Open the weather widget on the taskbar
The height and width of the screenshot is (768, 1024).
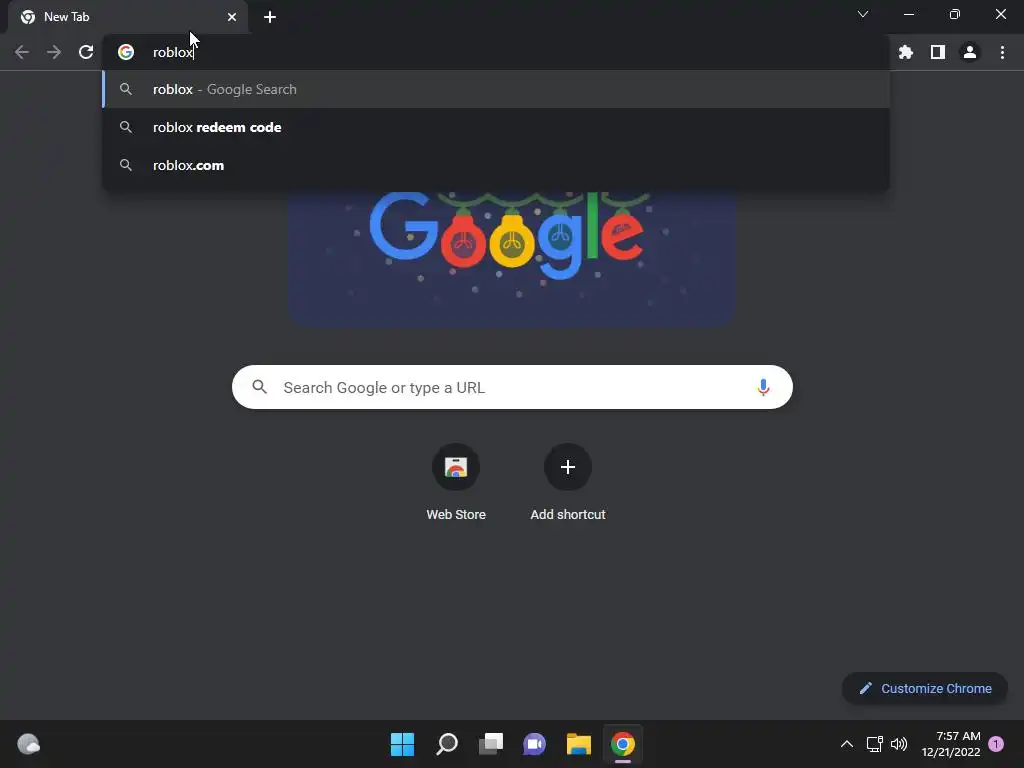(29, 744)
